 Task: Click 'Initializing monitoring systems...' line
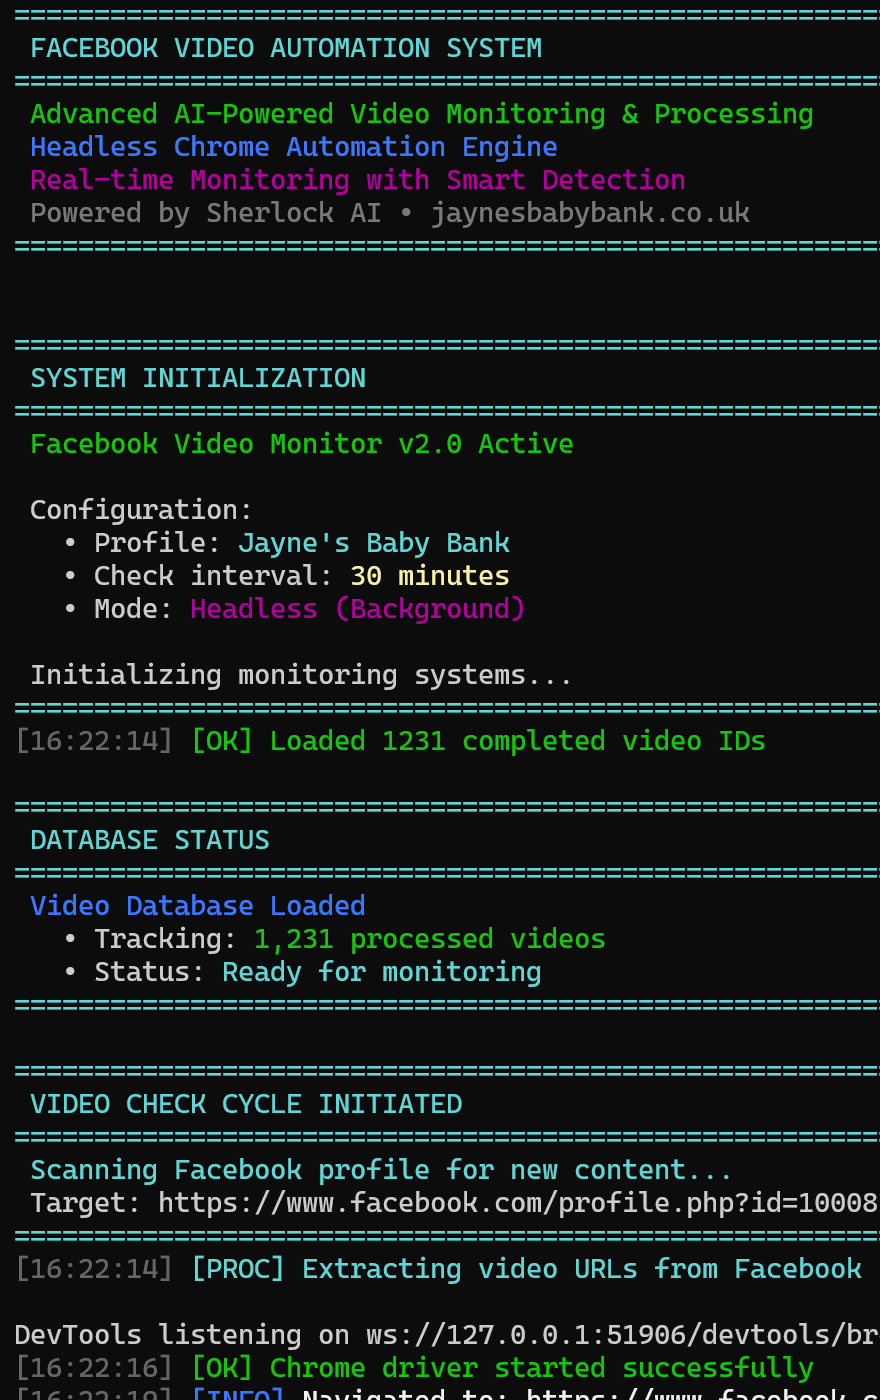click(302, 675)
